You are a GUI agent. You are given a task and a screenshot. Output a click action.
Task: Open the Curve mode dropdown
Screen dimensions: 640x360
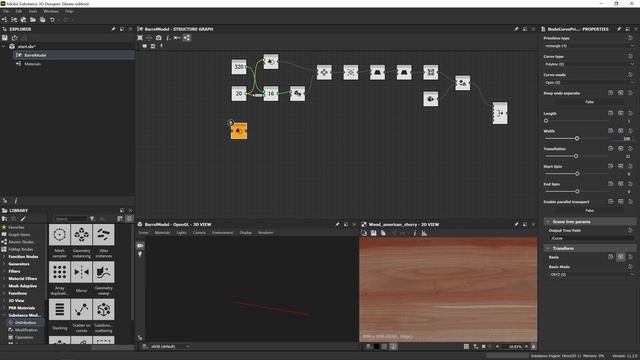[589, 82]
